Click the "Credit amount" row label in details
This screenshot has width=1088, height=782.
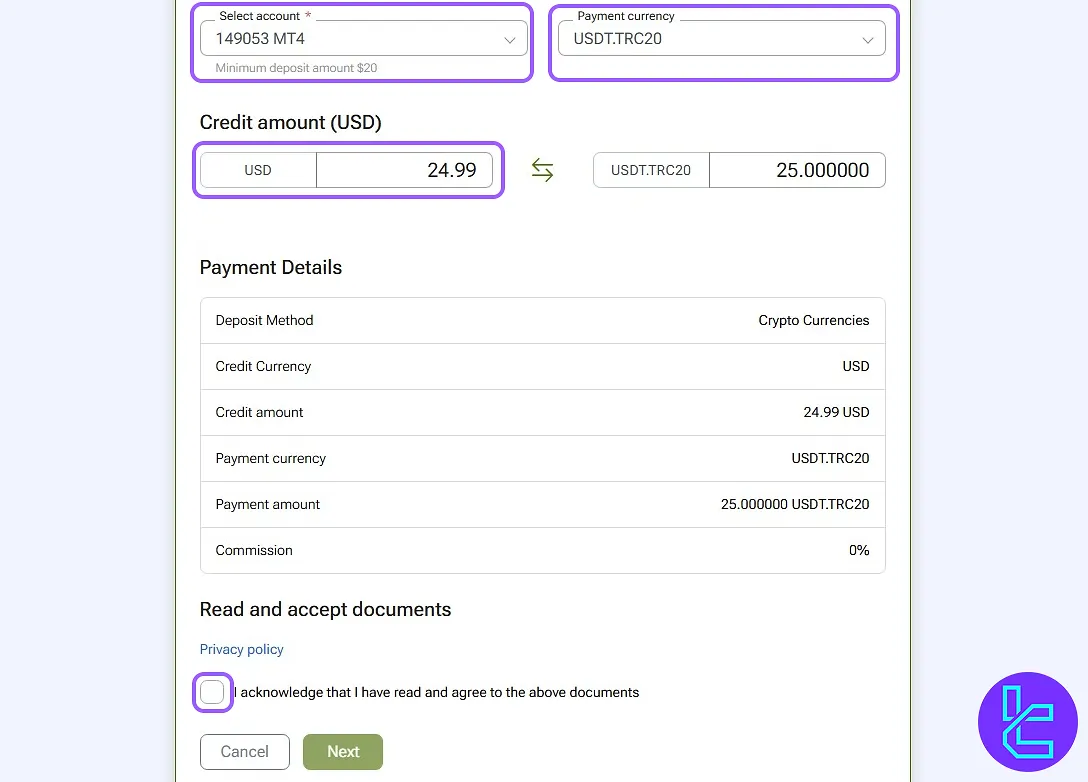pos(260,412)
